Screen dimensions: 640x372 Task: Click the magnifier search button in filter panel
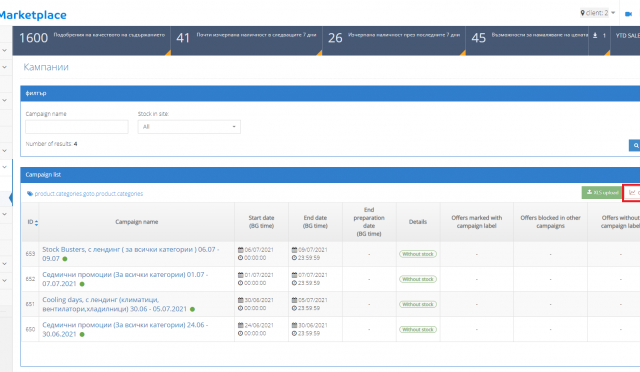[635, 145]
